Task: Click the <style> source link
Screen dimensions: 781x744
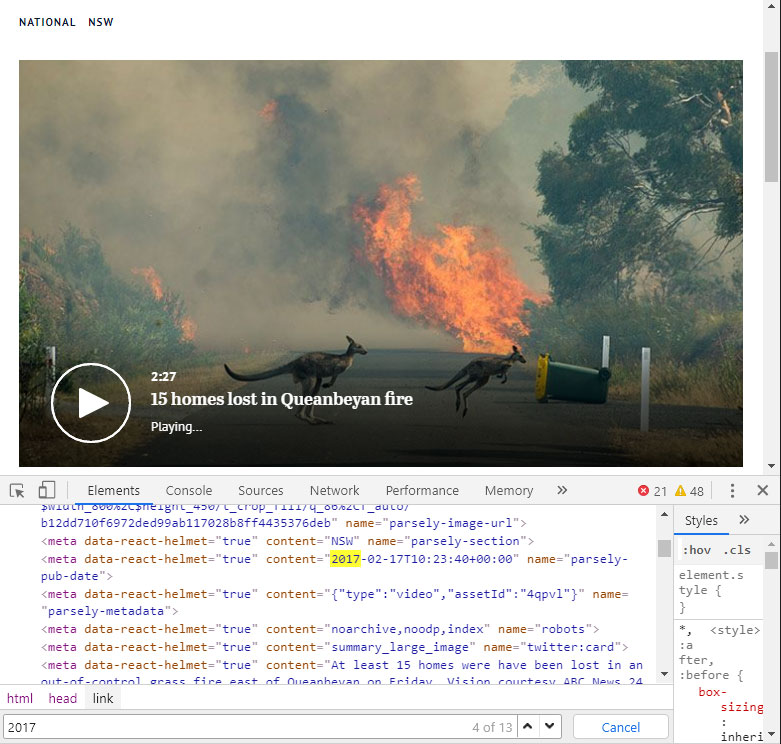Action: point(735,630)
